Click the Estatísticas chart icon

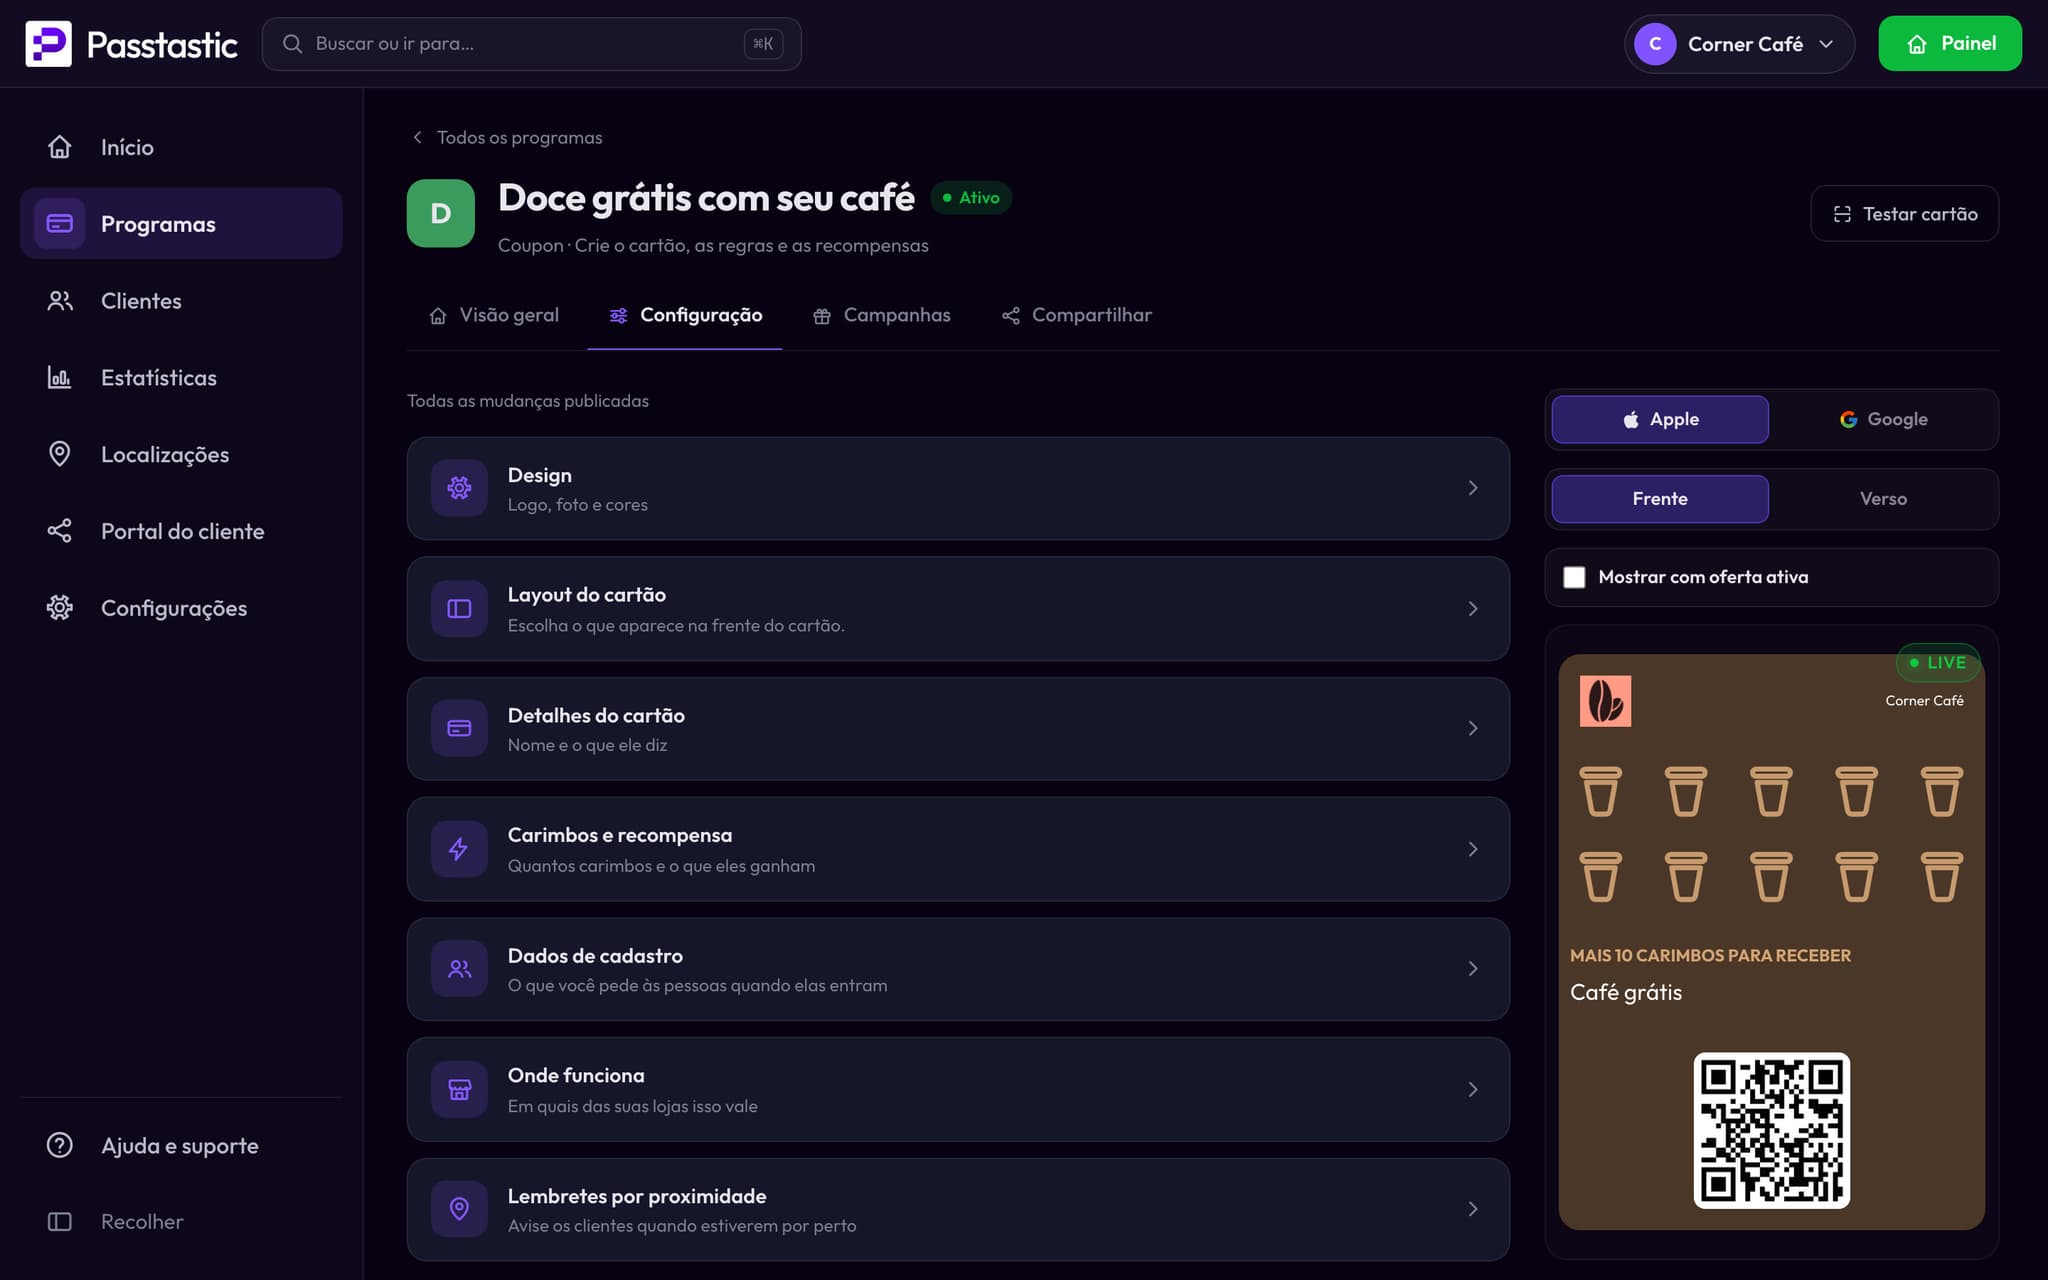(x=60, y=377)
